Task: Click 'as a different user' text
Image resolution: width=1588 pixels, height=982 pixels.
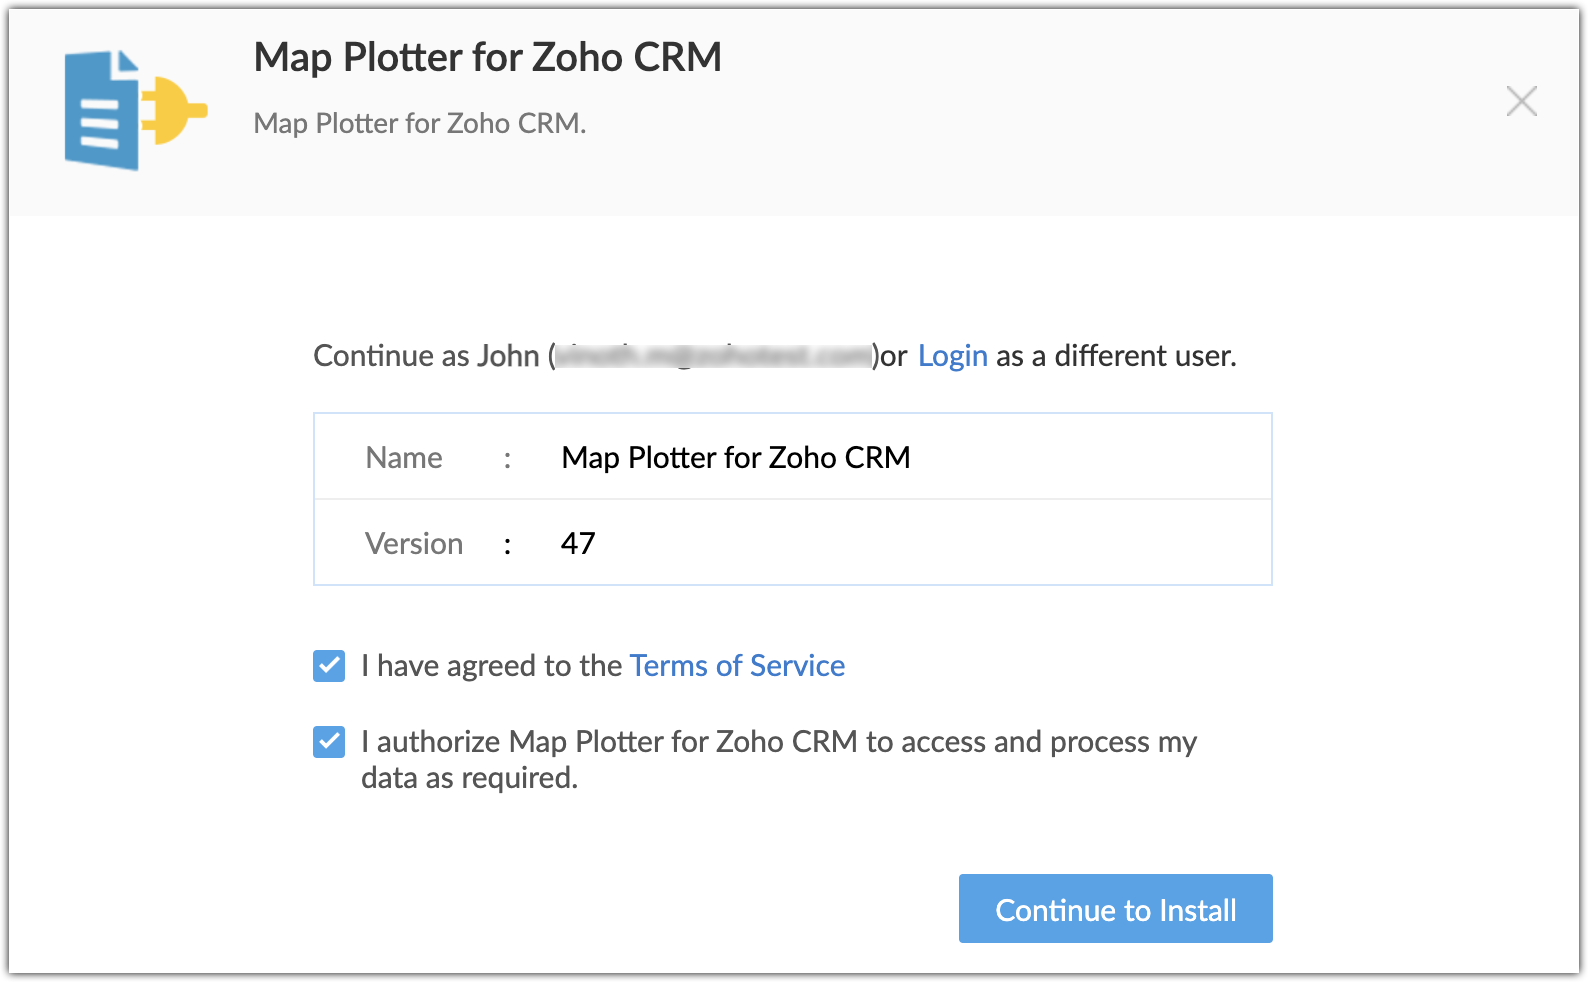Action: [x=1116, y=356]
